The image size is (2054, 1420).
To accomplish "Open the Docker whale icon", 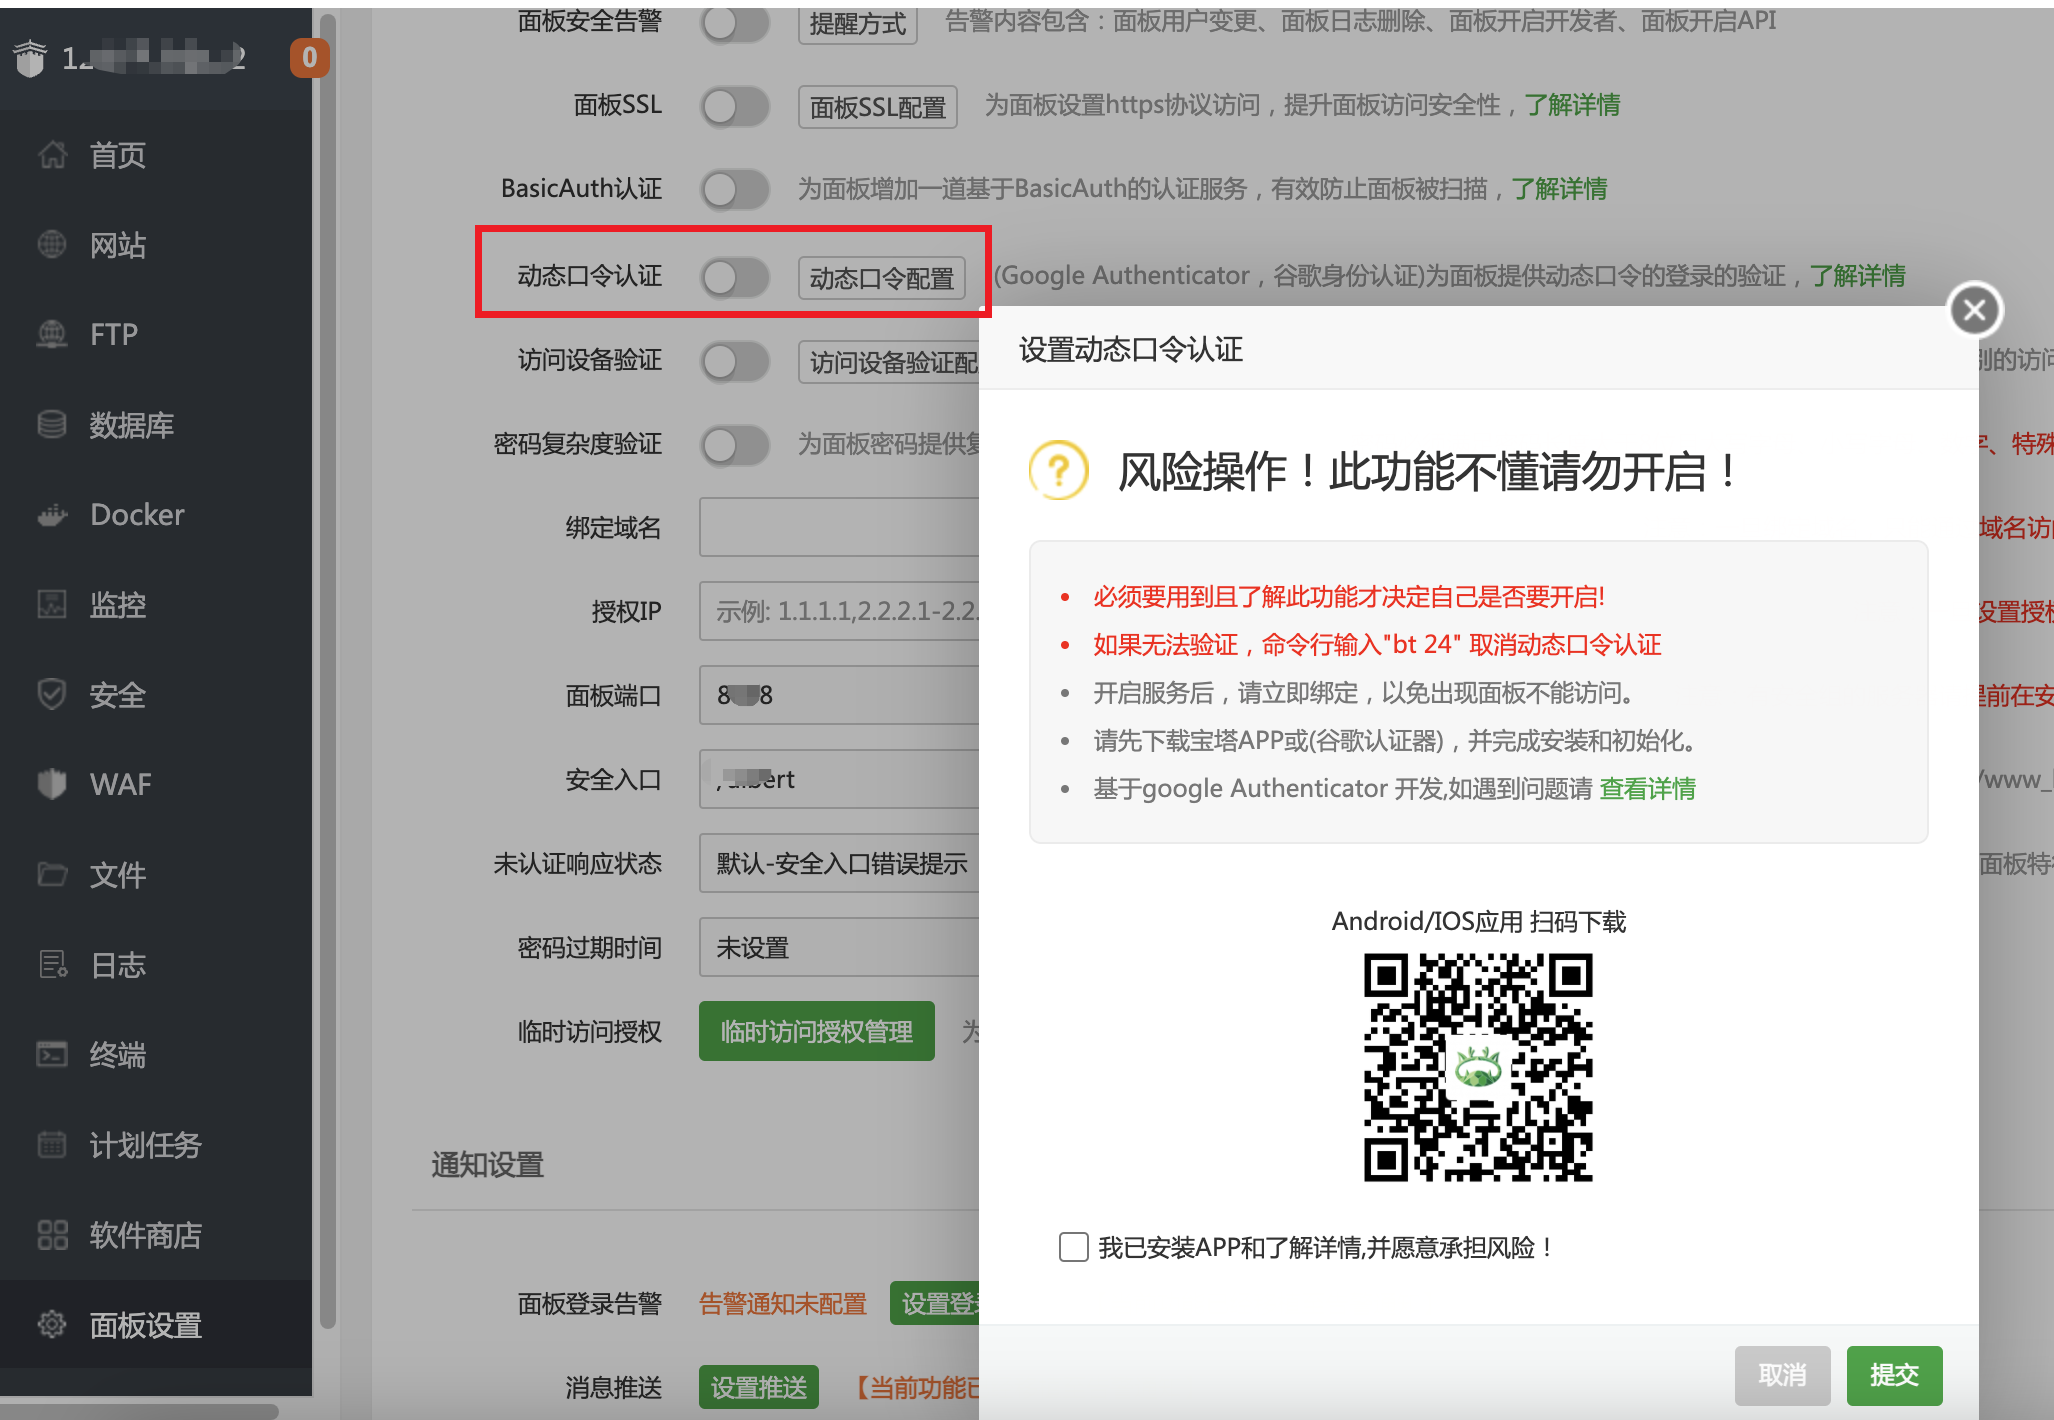I will tap(52, 515).
